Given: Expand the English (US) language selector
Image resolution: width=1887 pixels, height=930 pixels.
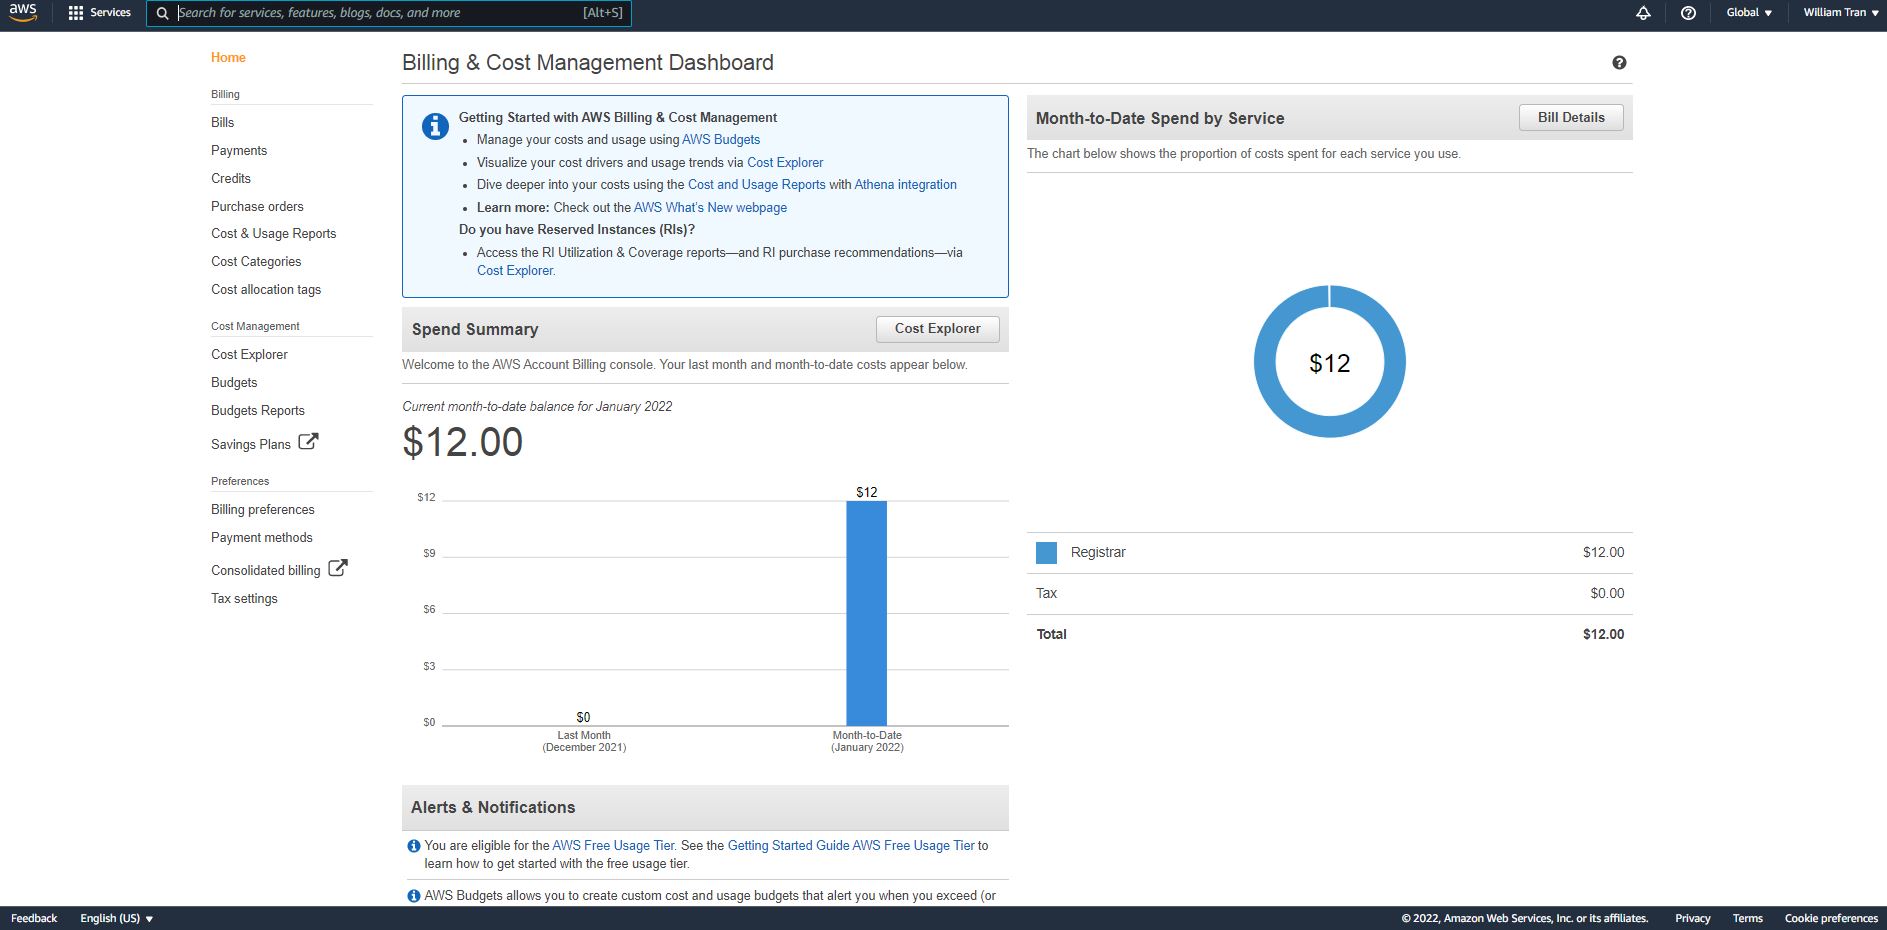Looking at the screenshot, I should [116, 918].
